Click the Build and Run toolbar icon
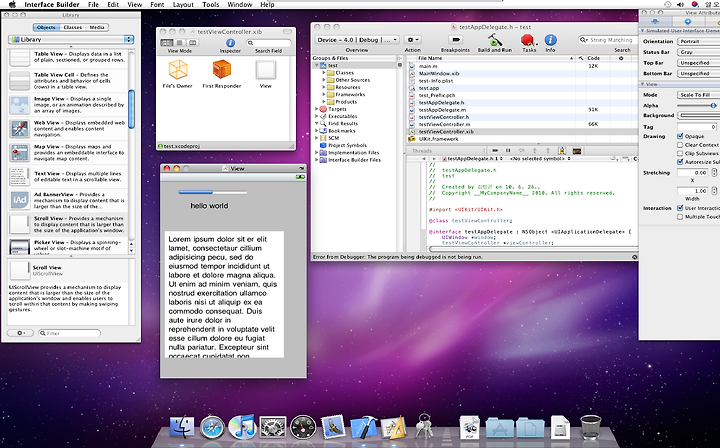 [494, 40]
